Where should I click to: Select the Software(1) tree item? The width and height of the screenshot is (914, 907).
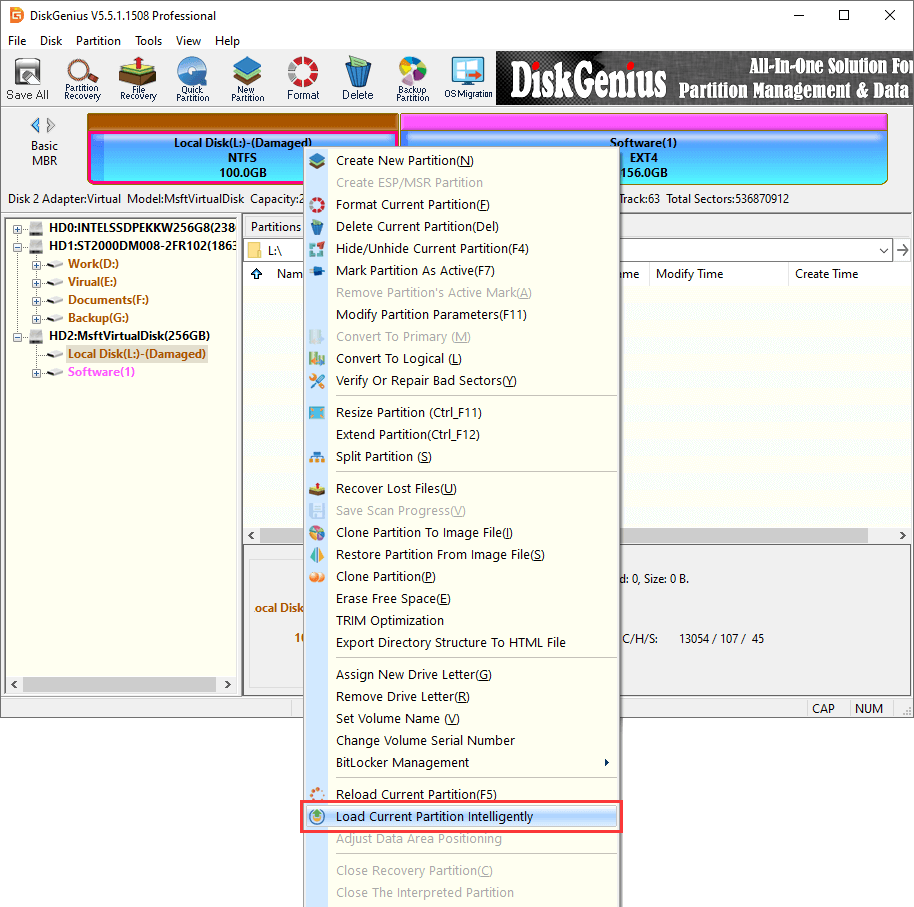click(101, 372)
